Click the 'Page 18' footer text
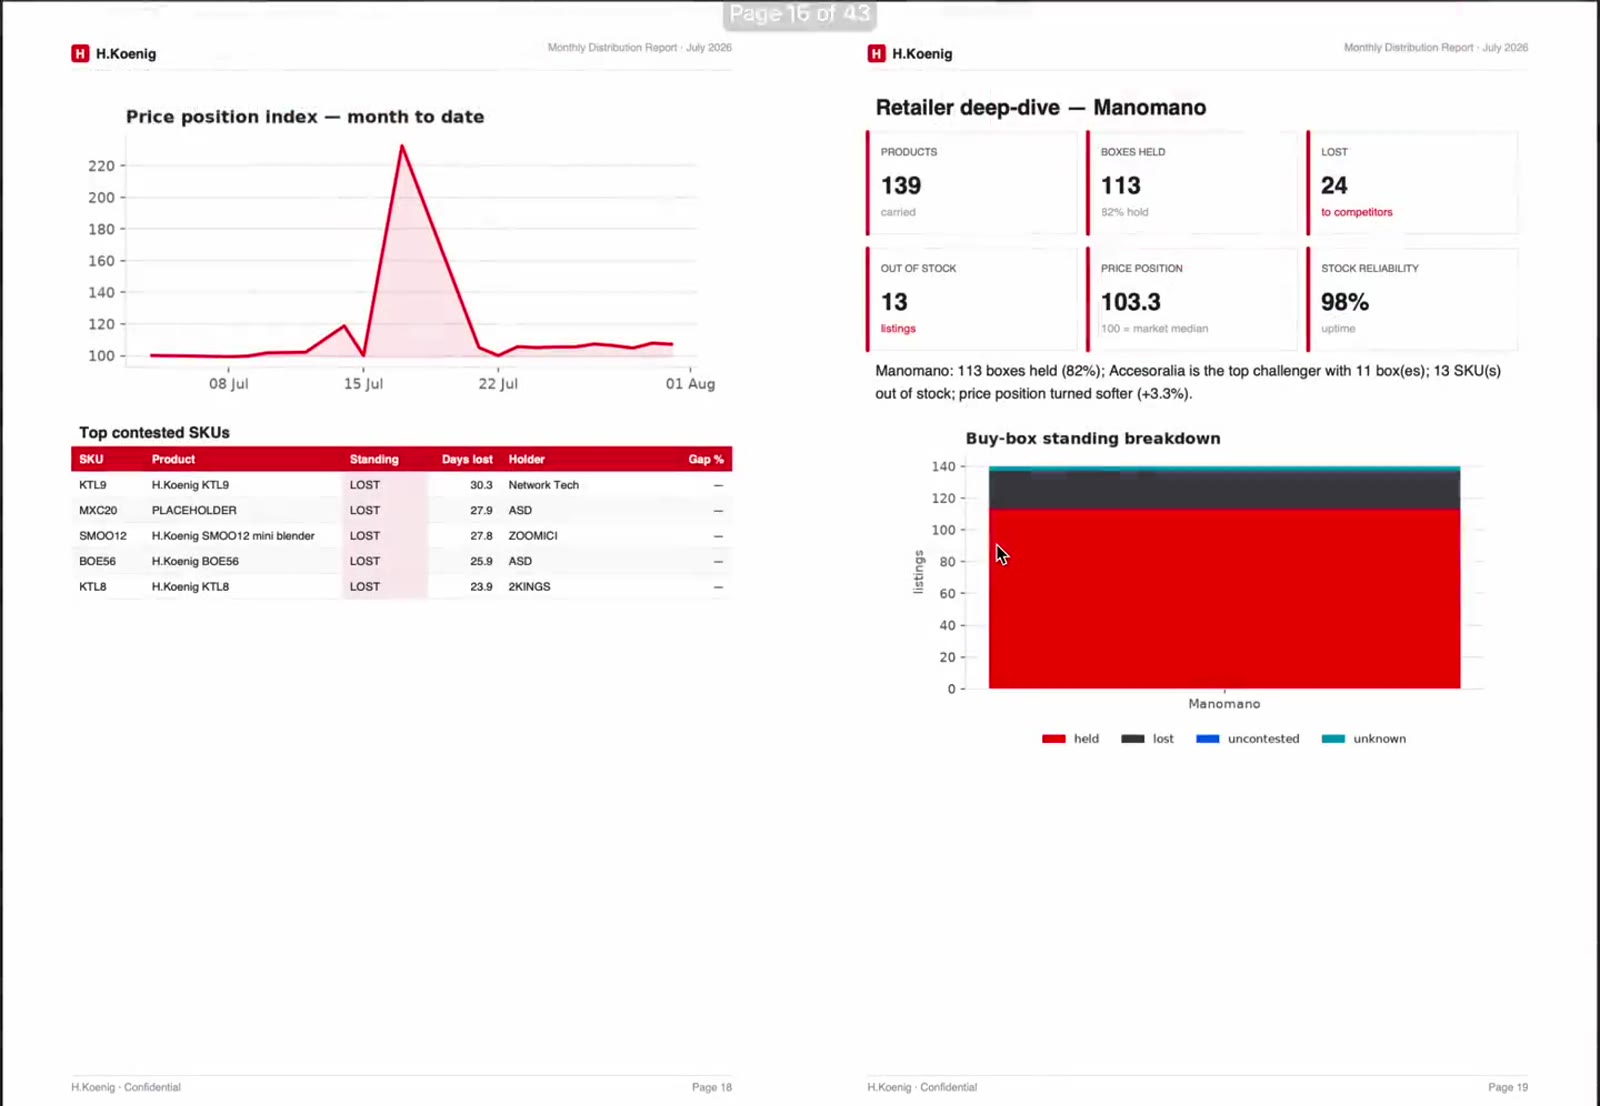 712,1087
